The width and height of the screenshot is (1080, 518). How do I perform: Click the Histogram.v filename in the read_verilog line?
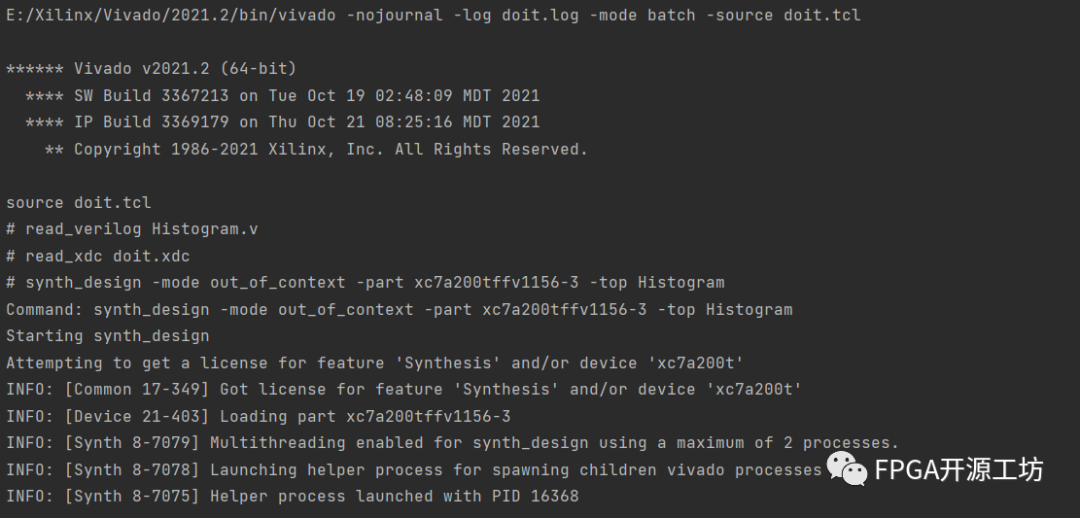(204, 229)
